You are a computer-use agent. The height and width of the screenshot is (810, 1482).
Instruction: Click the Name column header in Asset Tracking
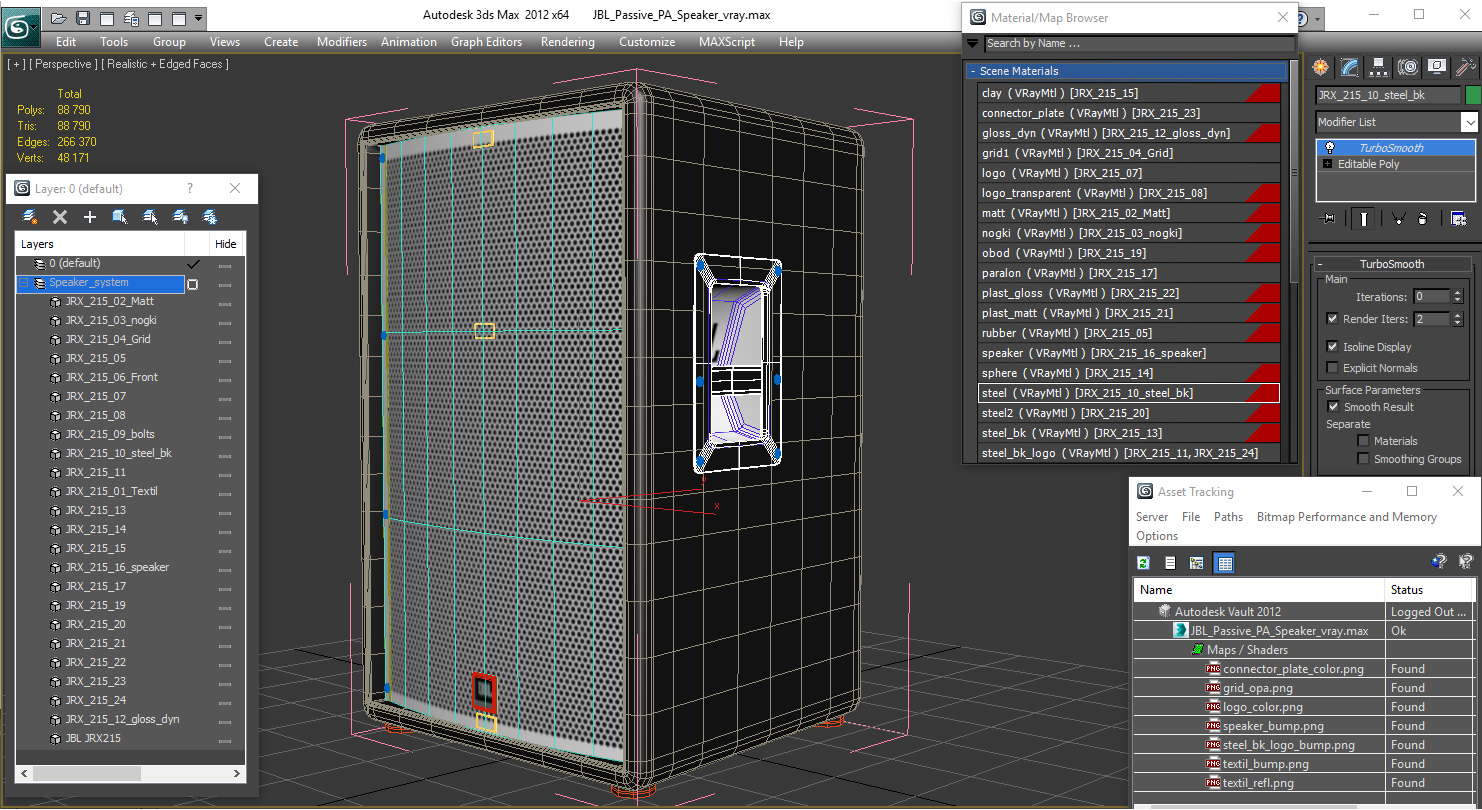point(1259,590)
